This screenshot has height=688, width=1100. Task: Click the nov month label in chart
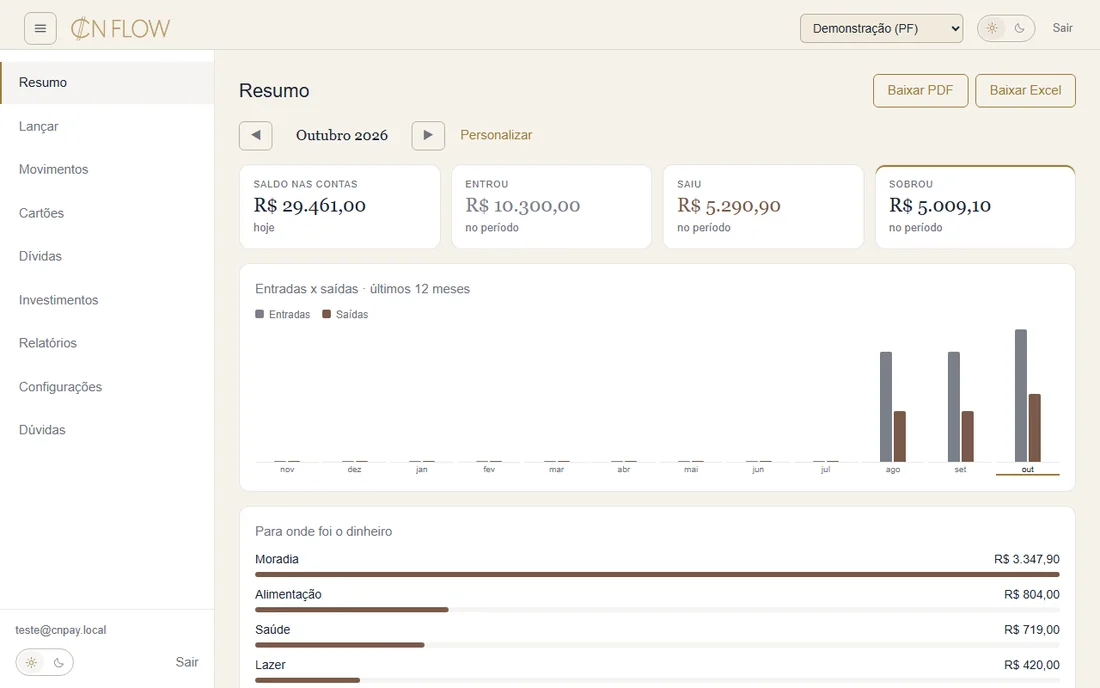(x=287, y=469)
